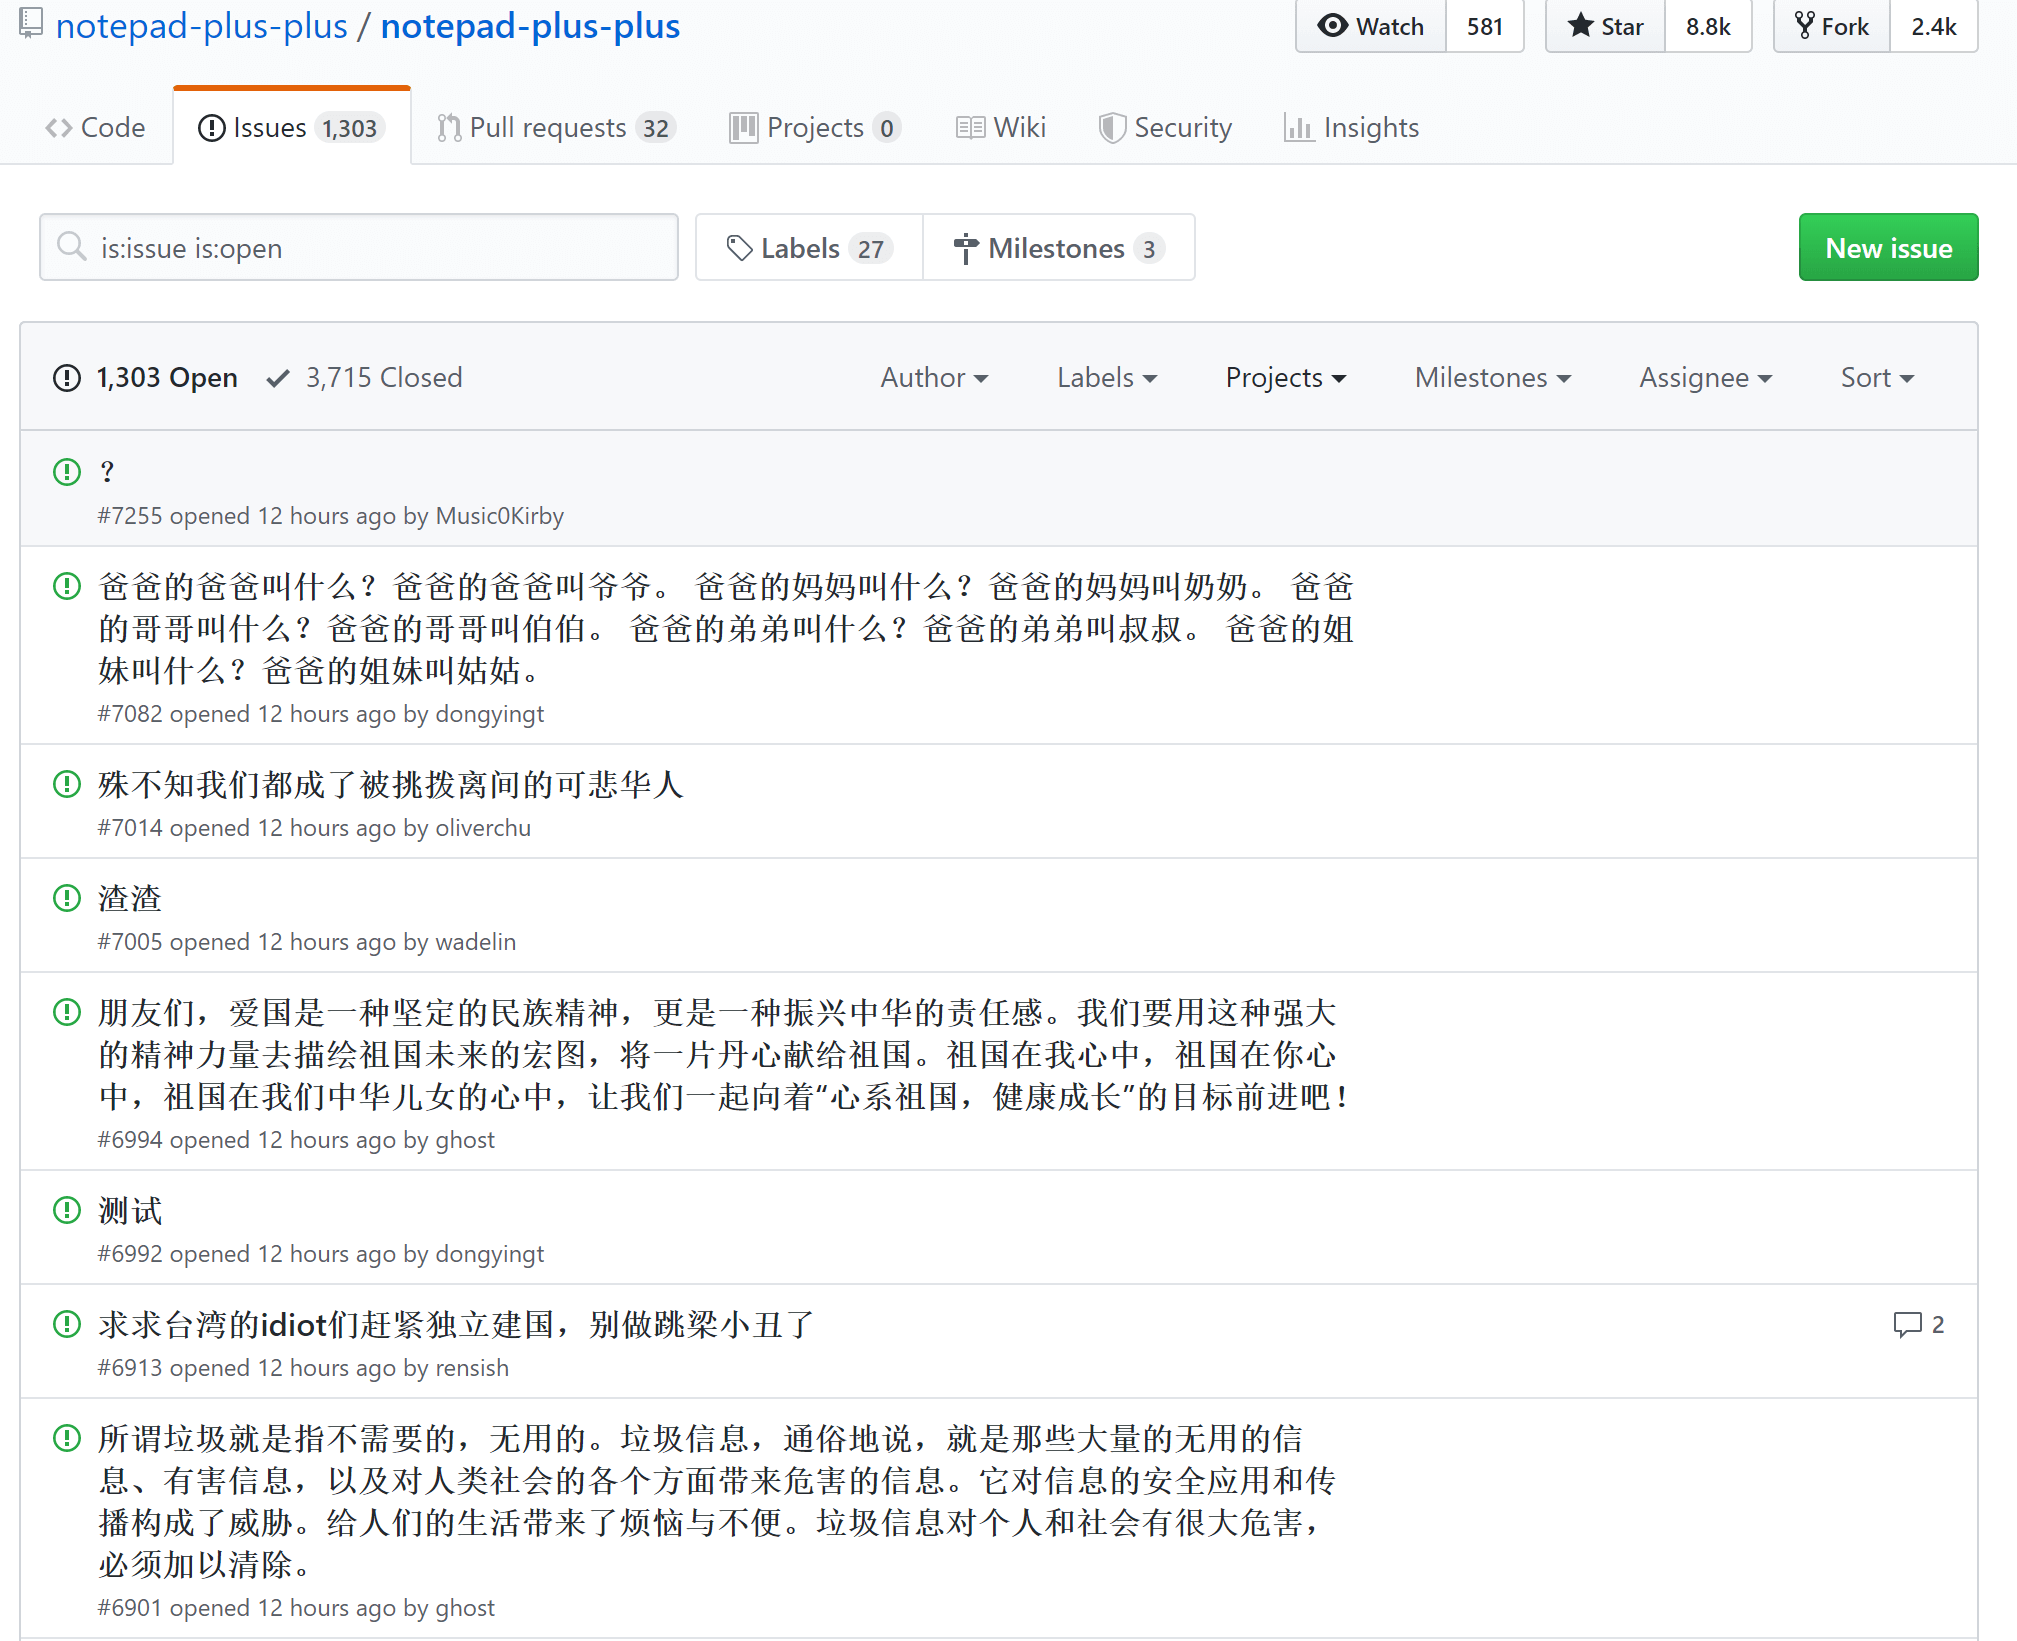Expand the Author filter dropdown

(x=934, y=378)
